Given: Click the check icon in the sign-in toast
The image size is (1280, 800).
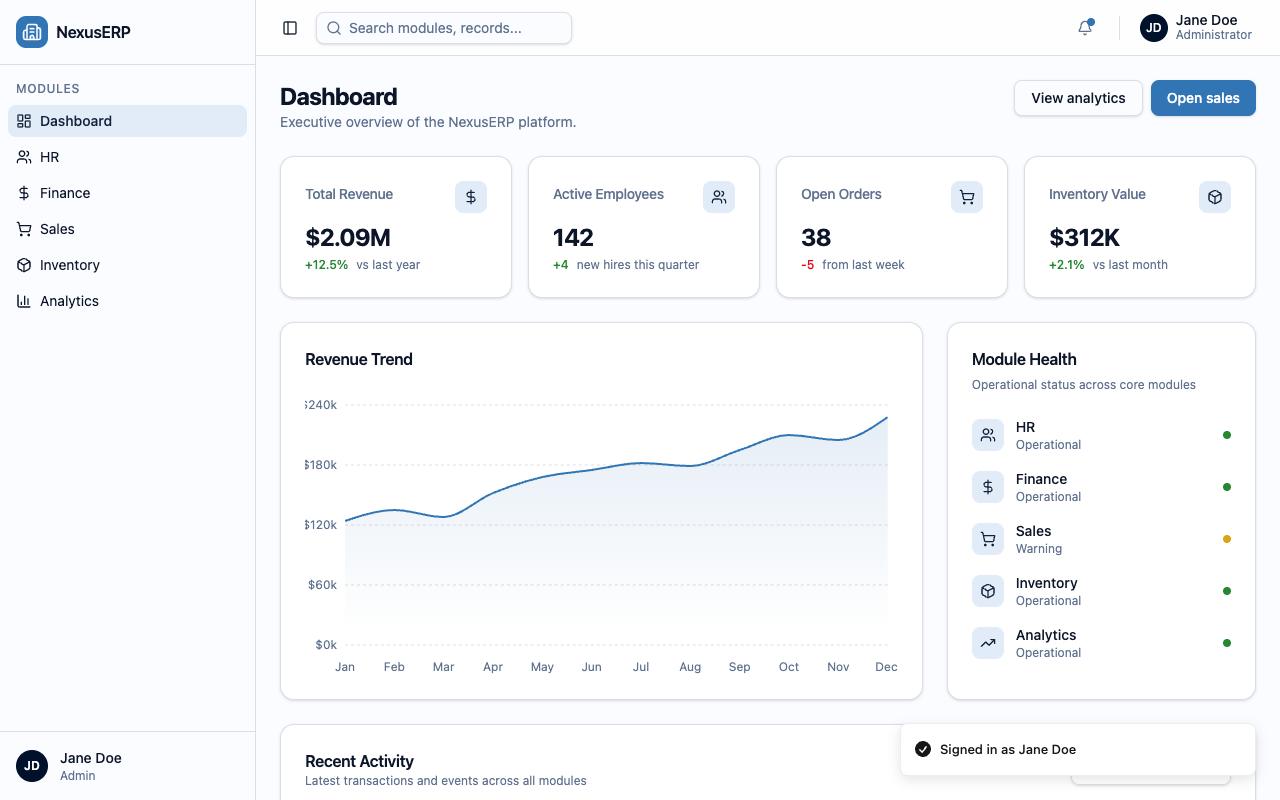Looking at the screenshot, I should coord(923,749).
